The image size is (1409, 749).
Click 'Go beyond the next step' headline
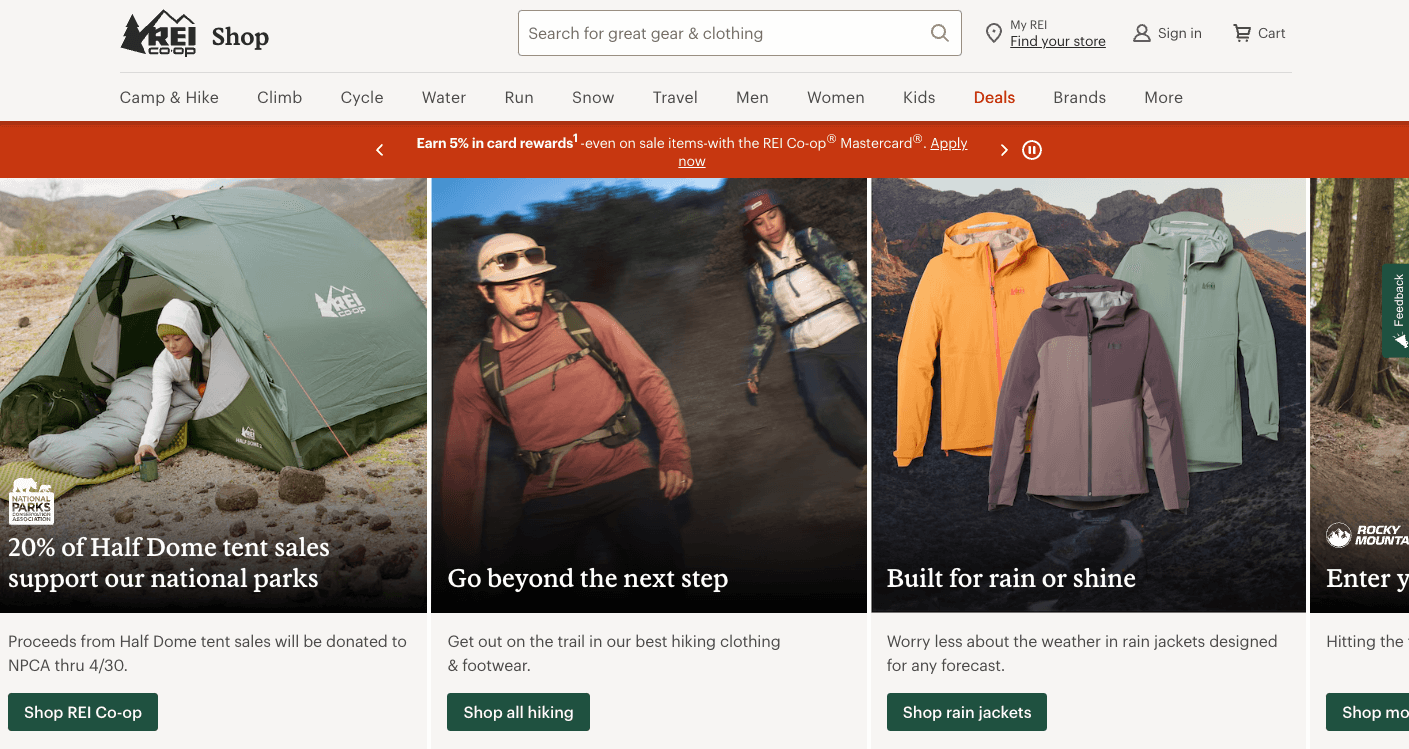[x=588, y=578]
